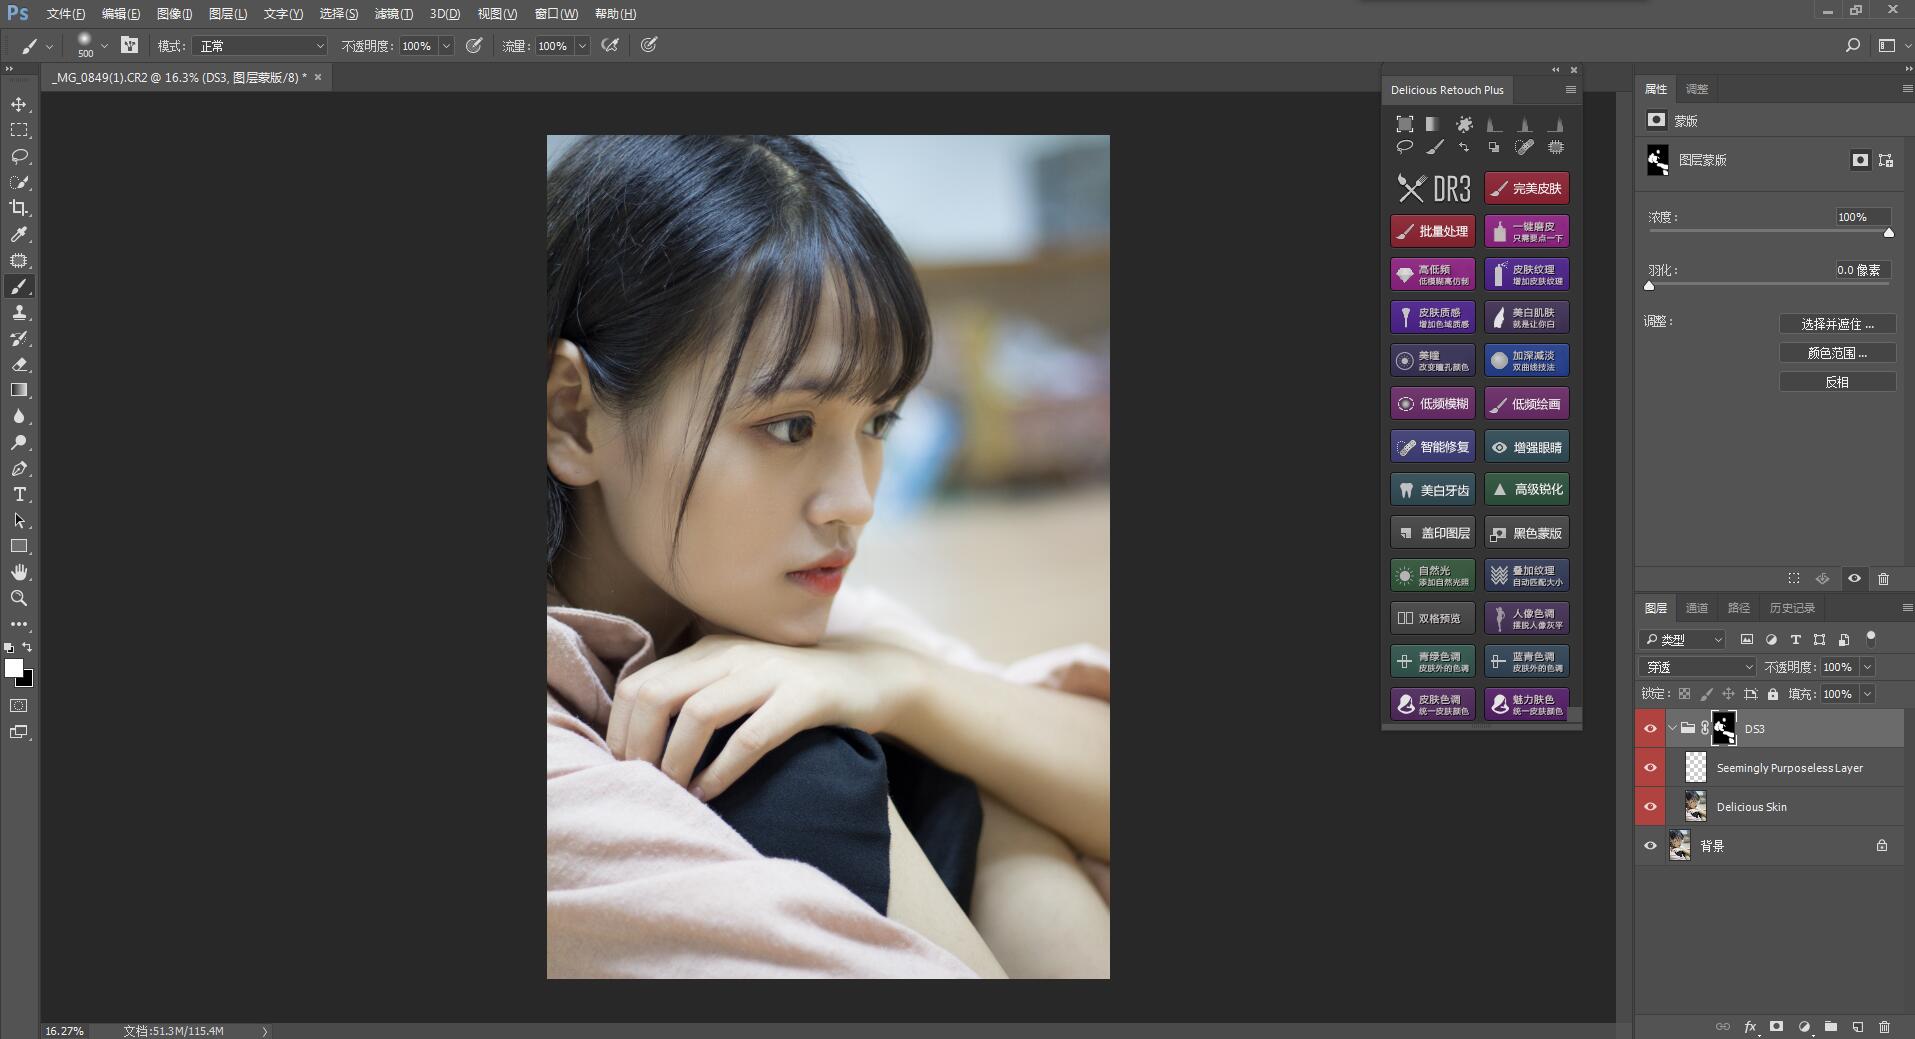
Task: Select the Lasso tool
Action: point(19,157)
